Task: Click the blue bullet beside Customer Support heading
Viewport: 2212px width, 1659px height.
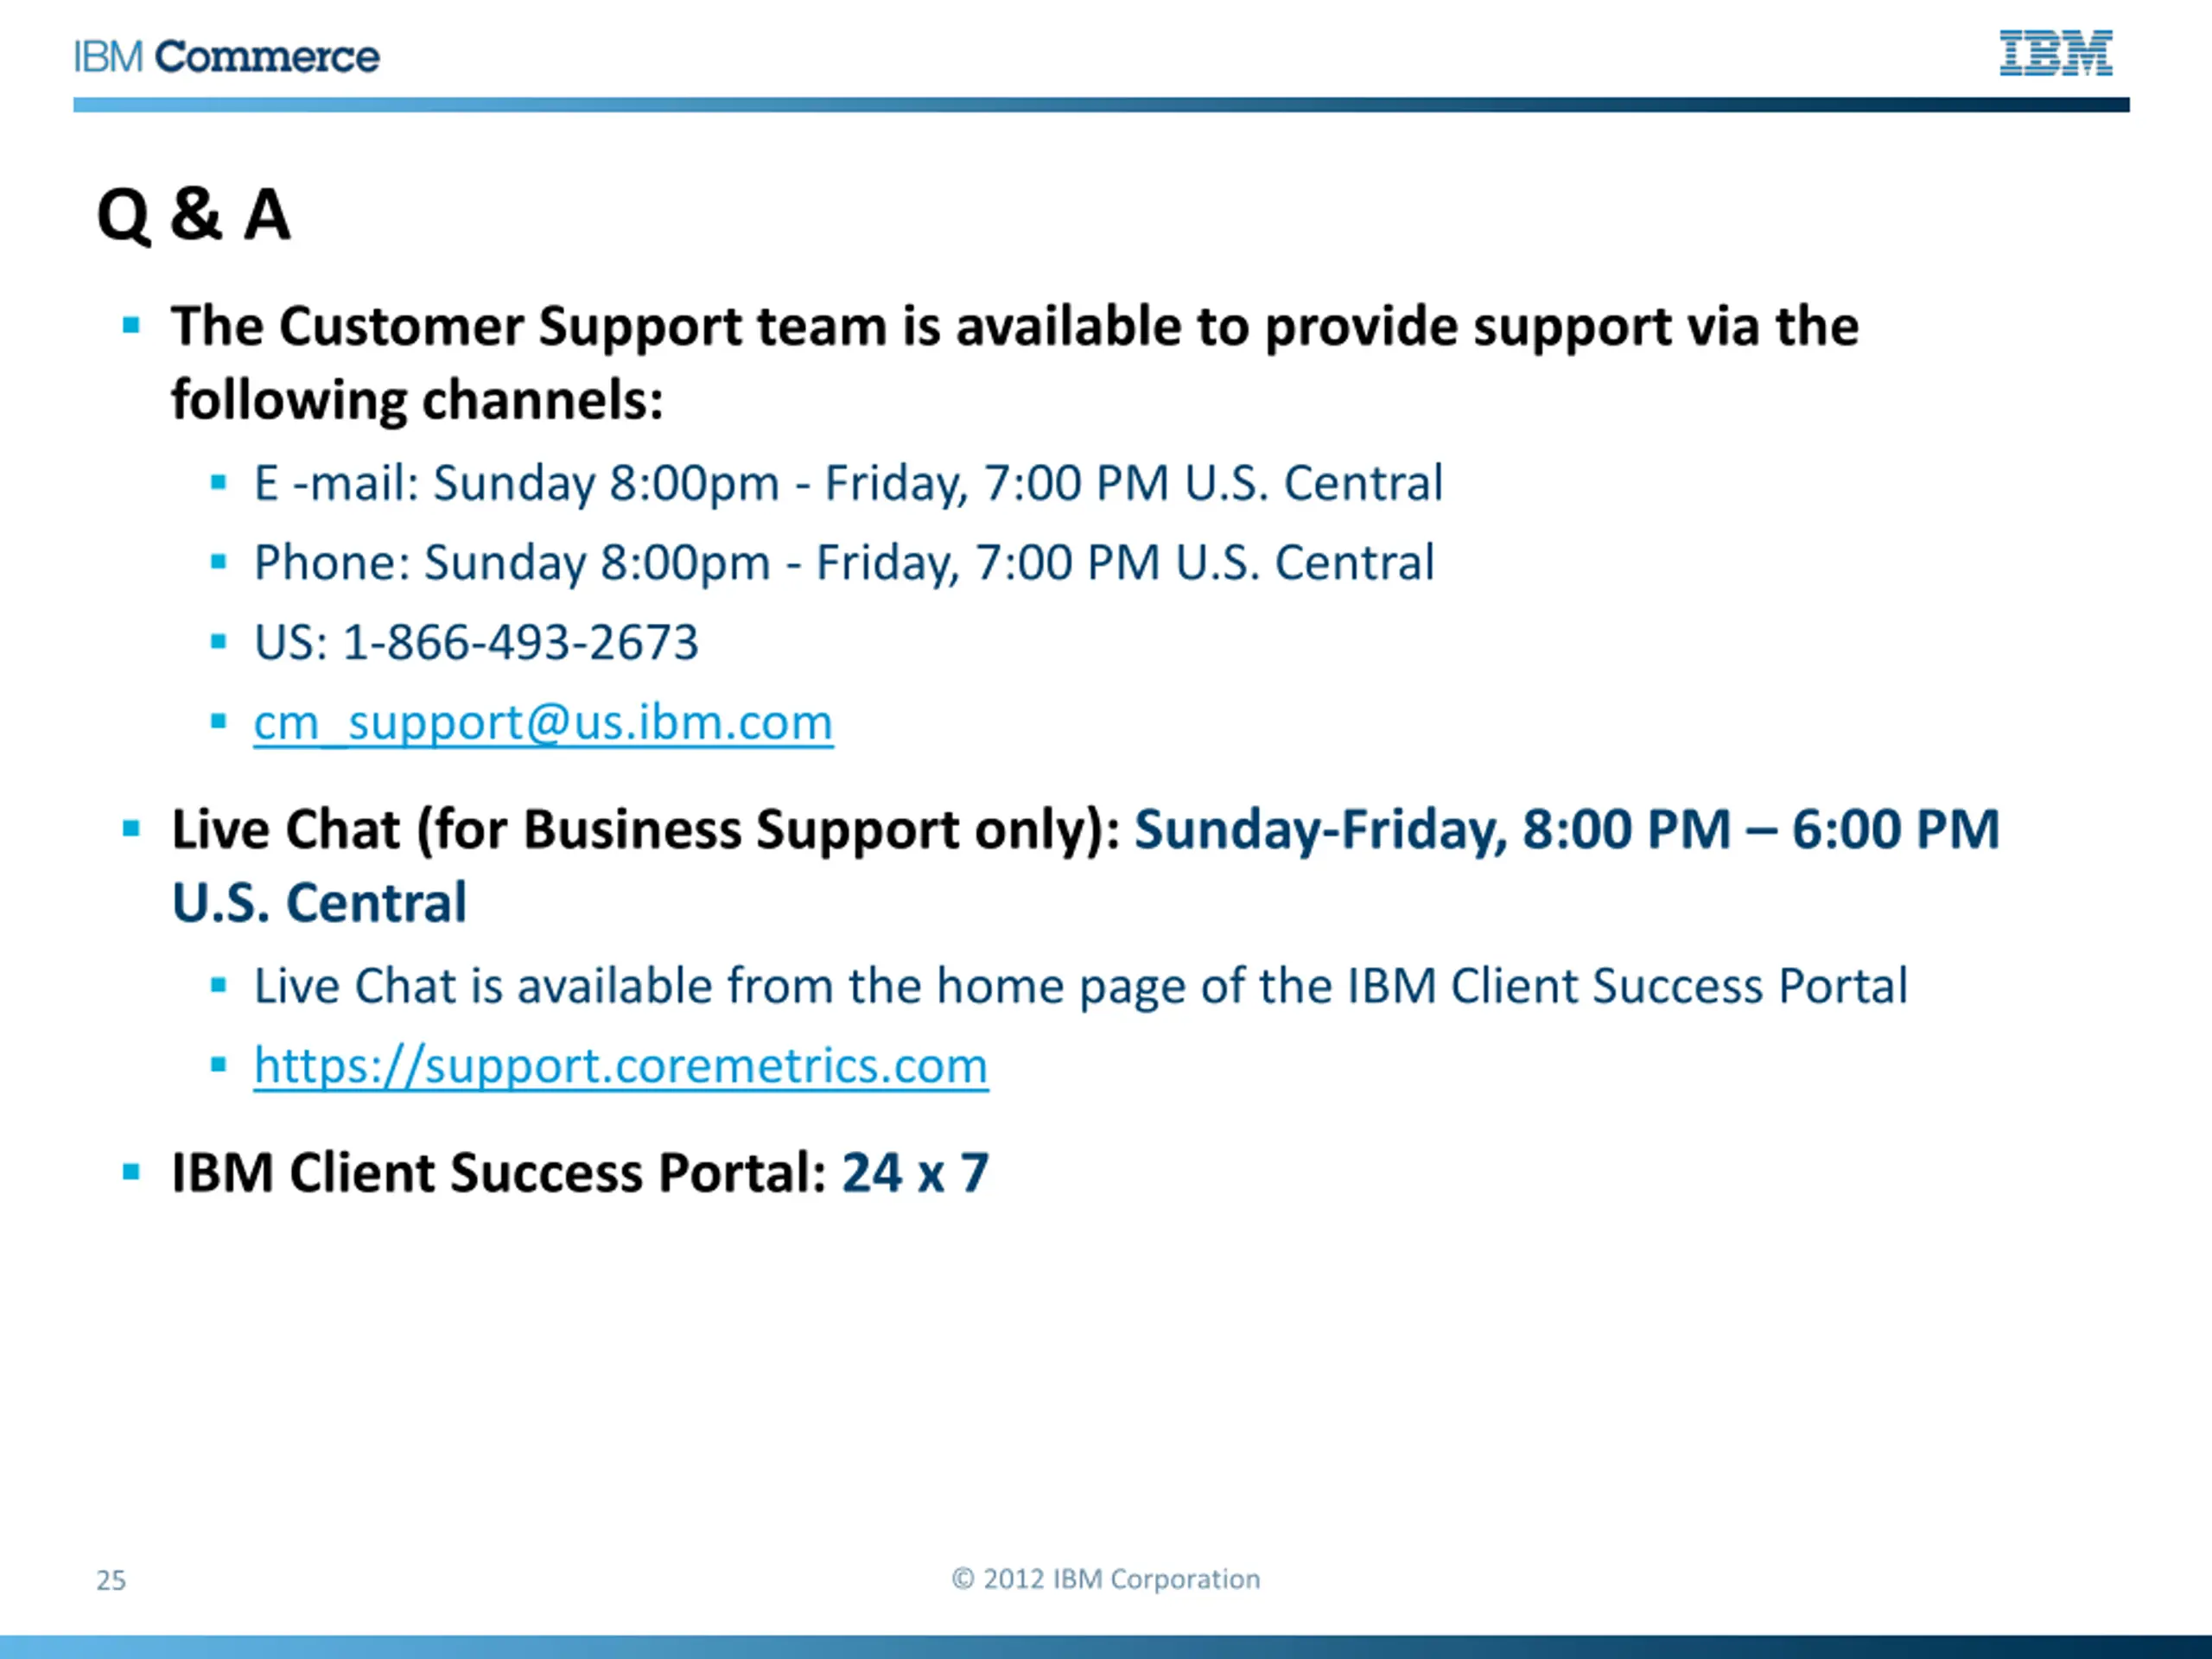Action: tap(131, 325)
